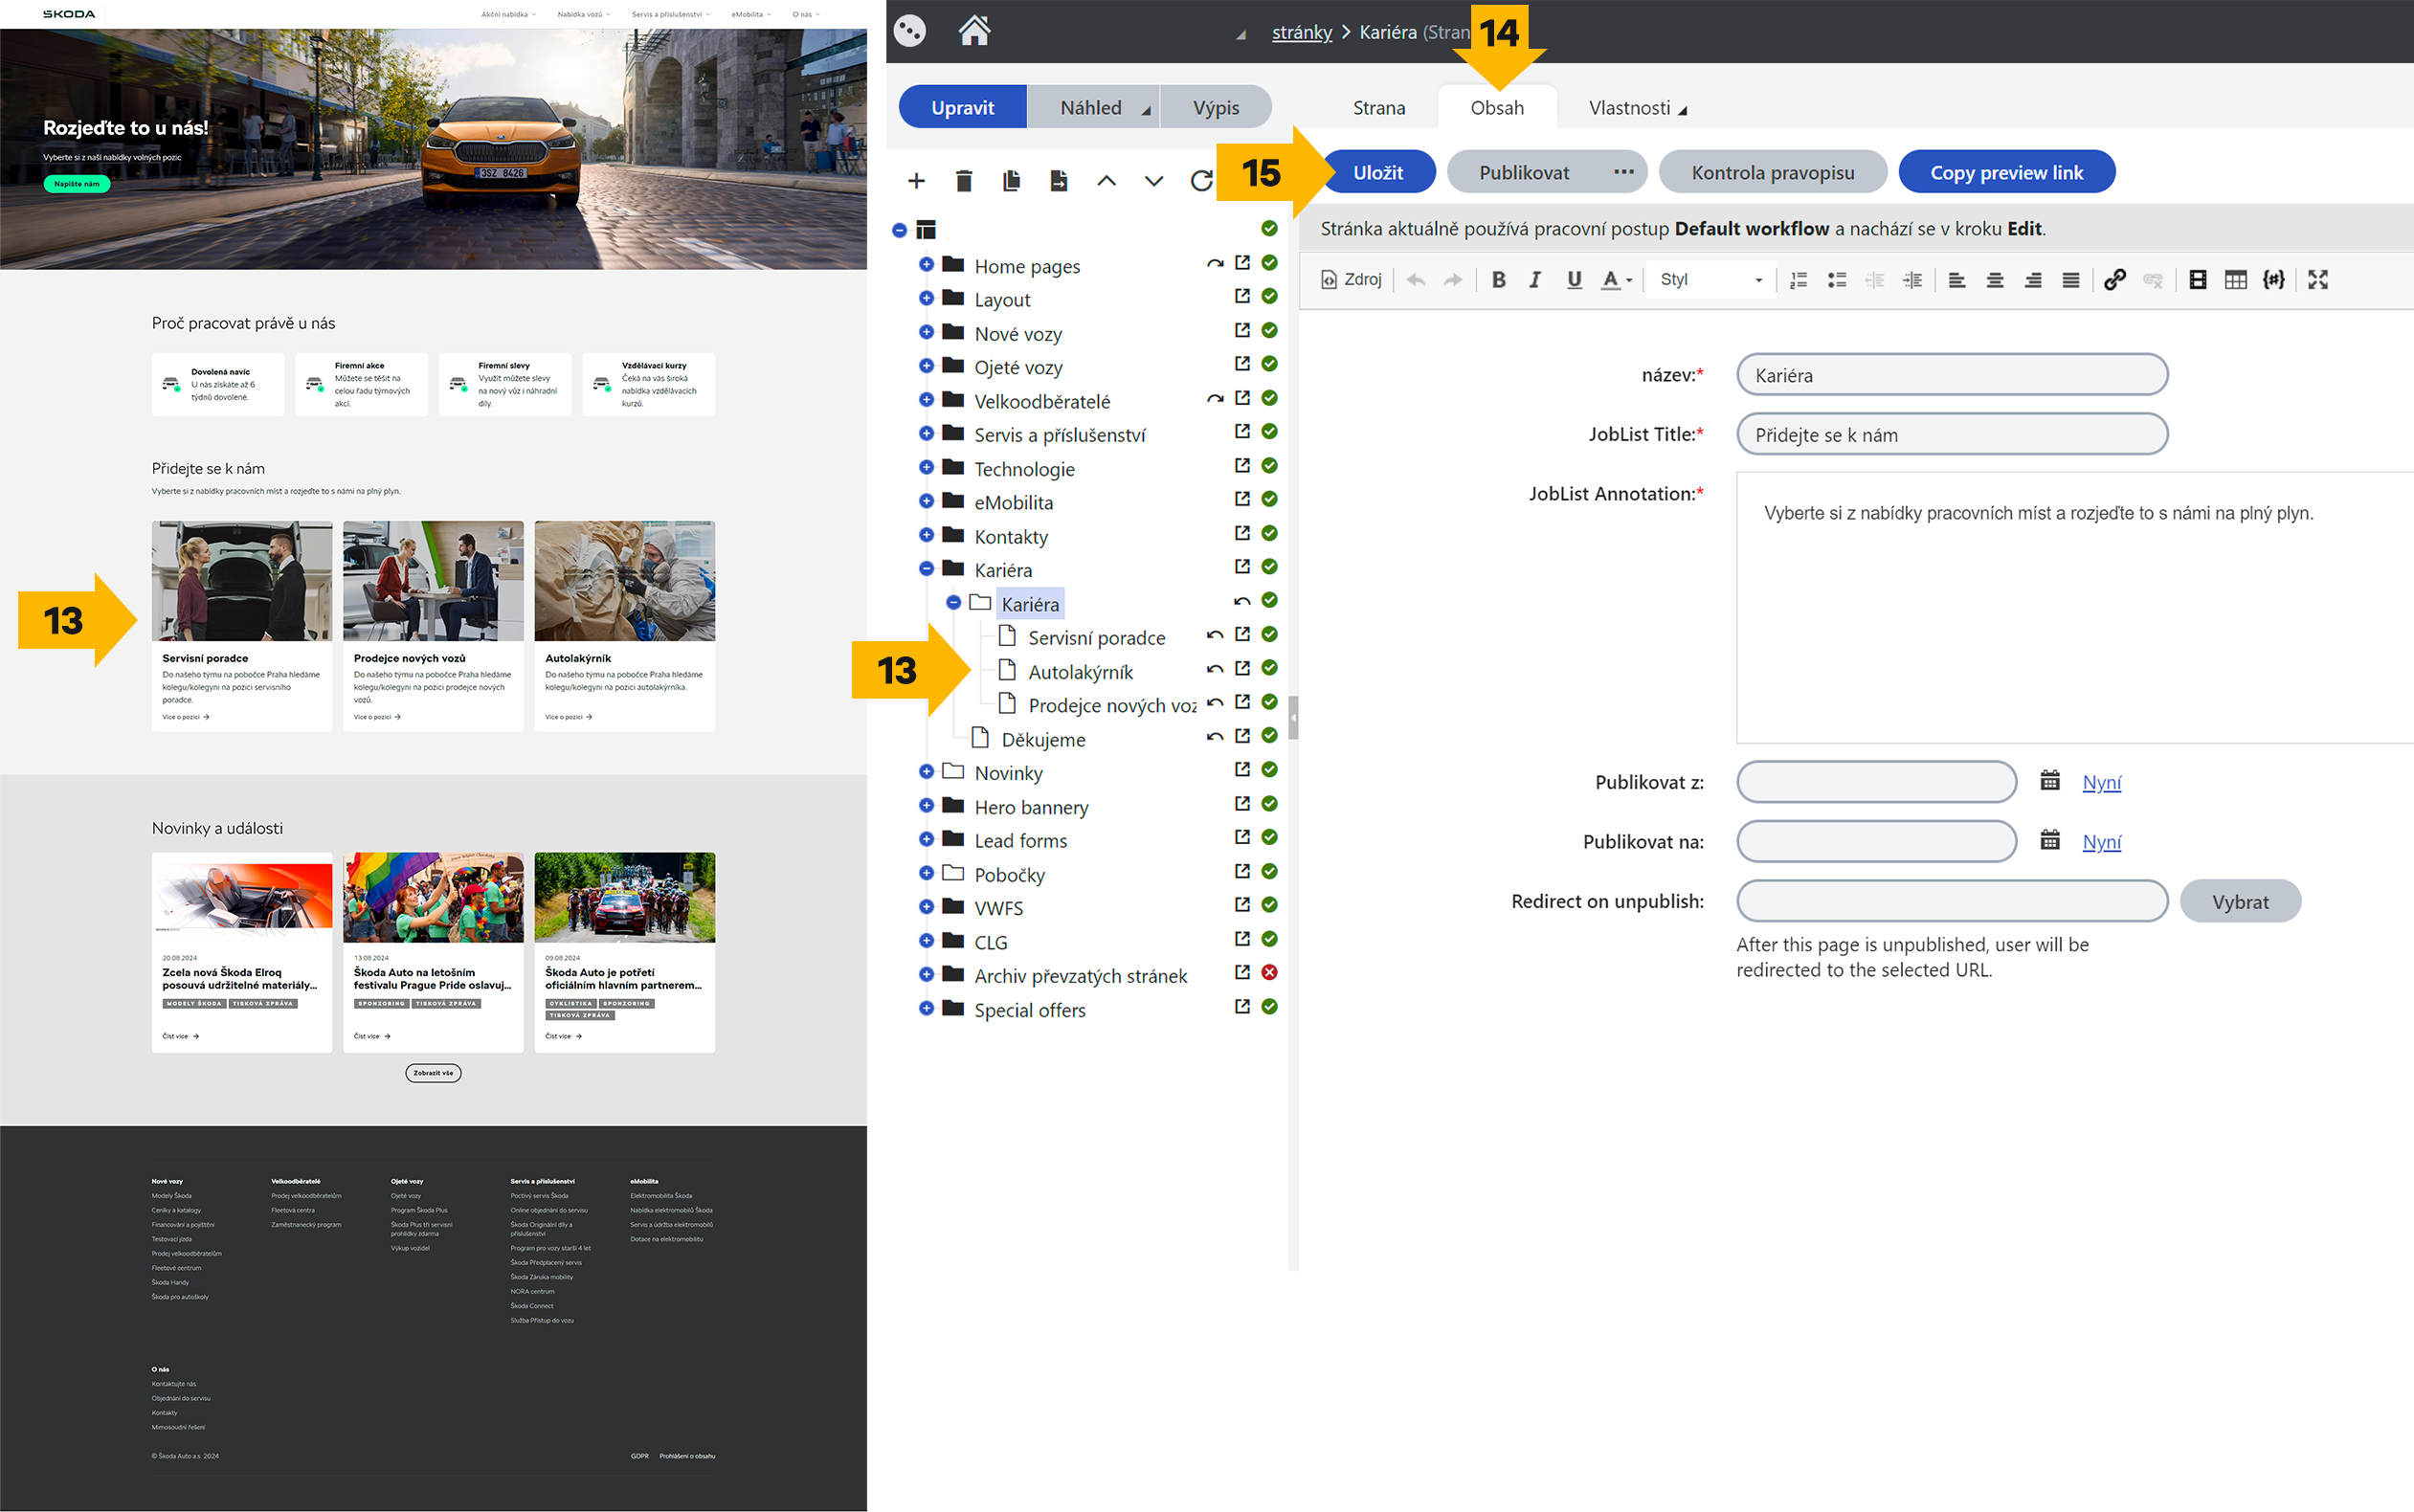Screen dimensions: 2414x1512
Task: Collapse the Kariéra parent folder
Action: click(926, 569)
